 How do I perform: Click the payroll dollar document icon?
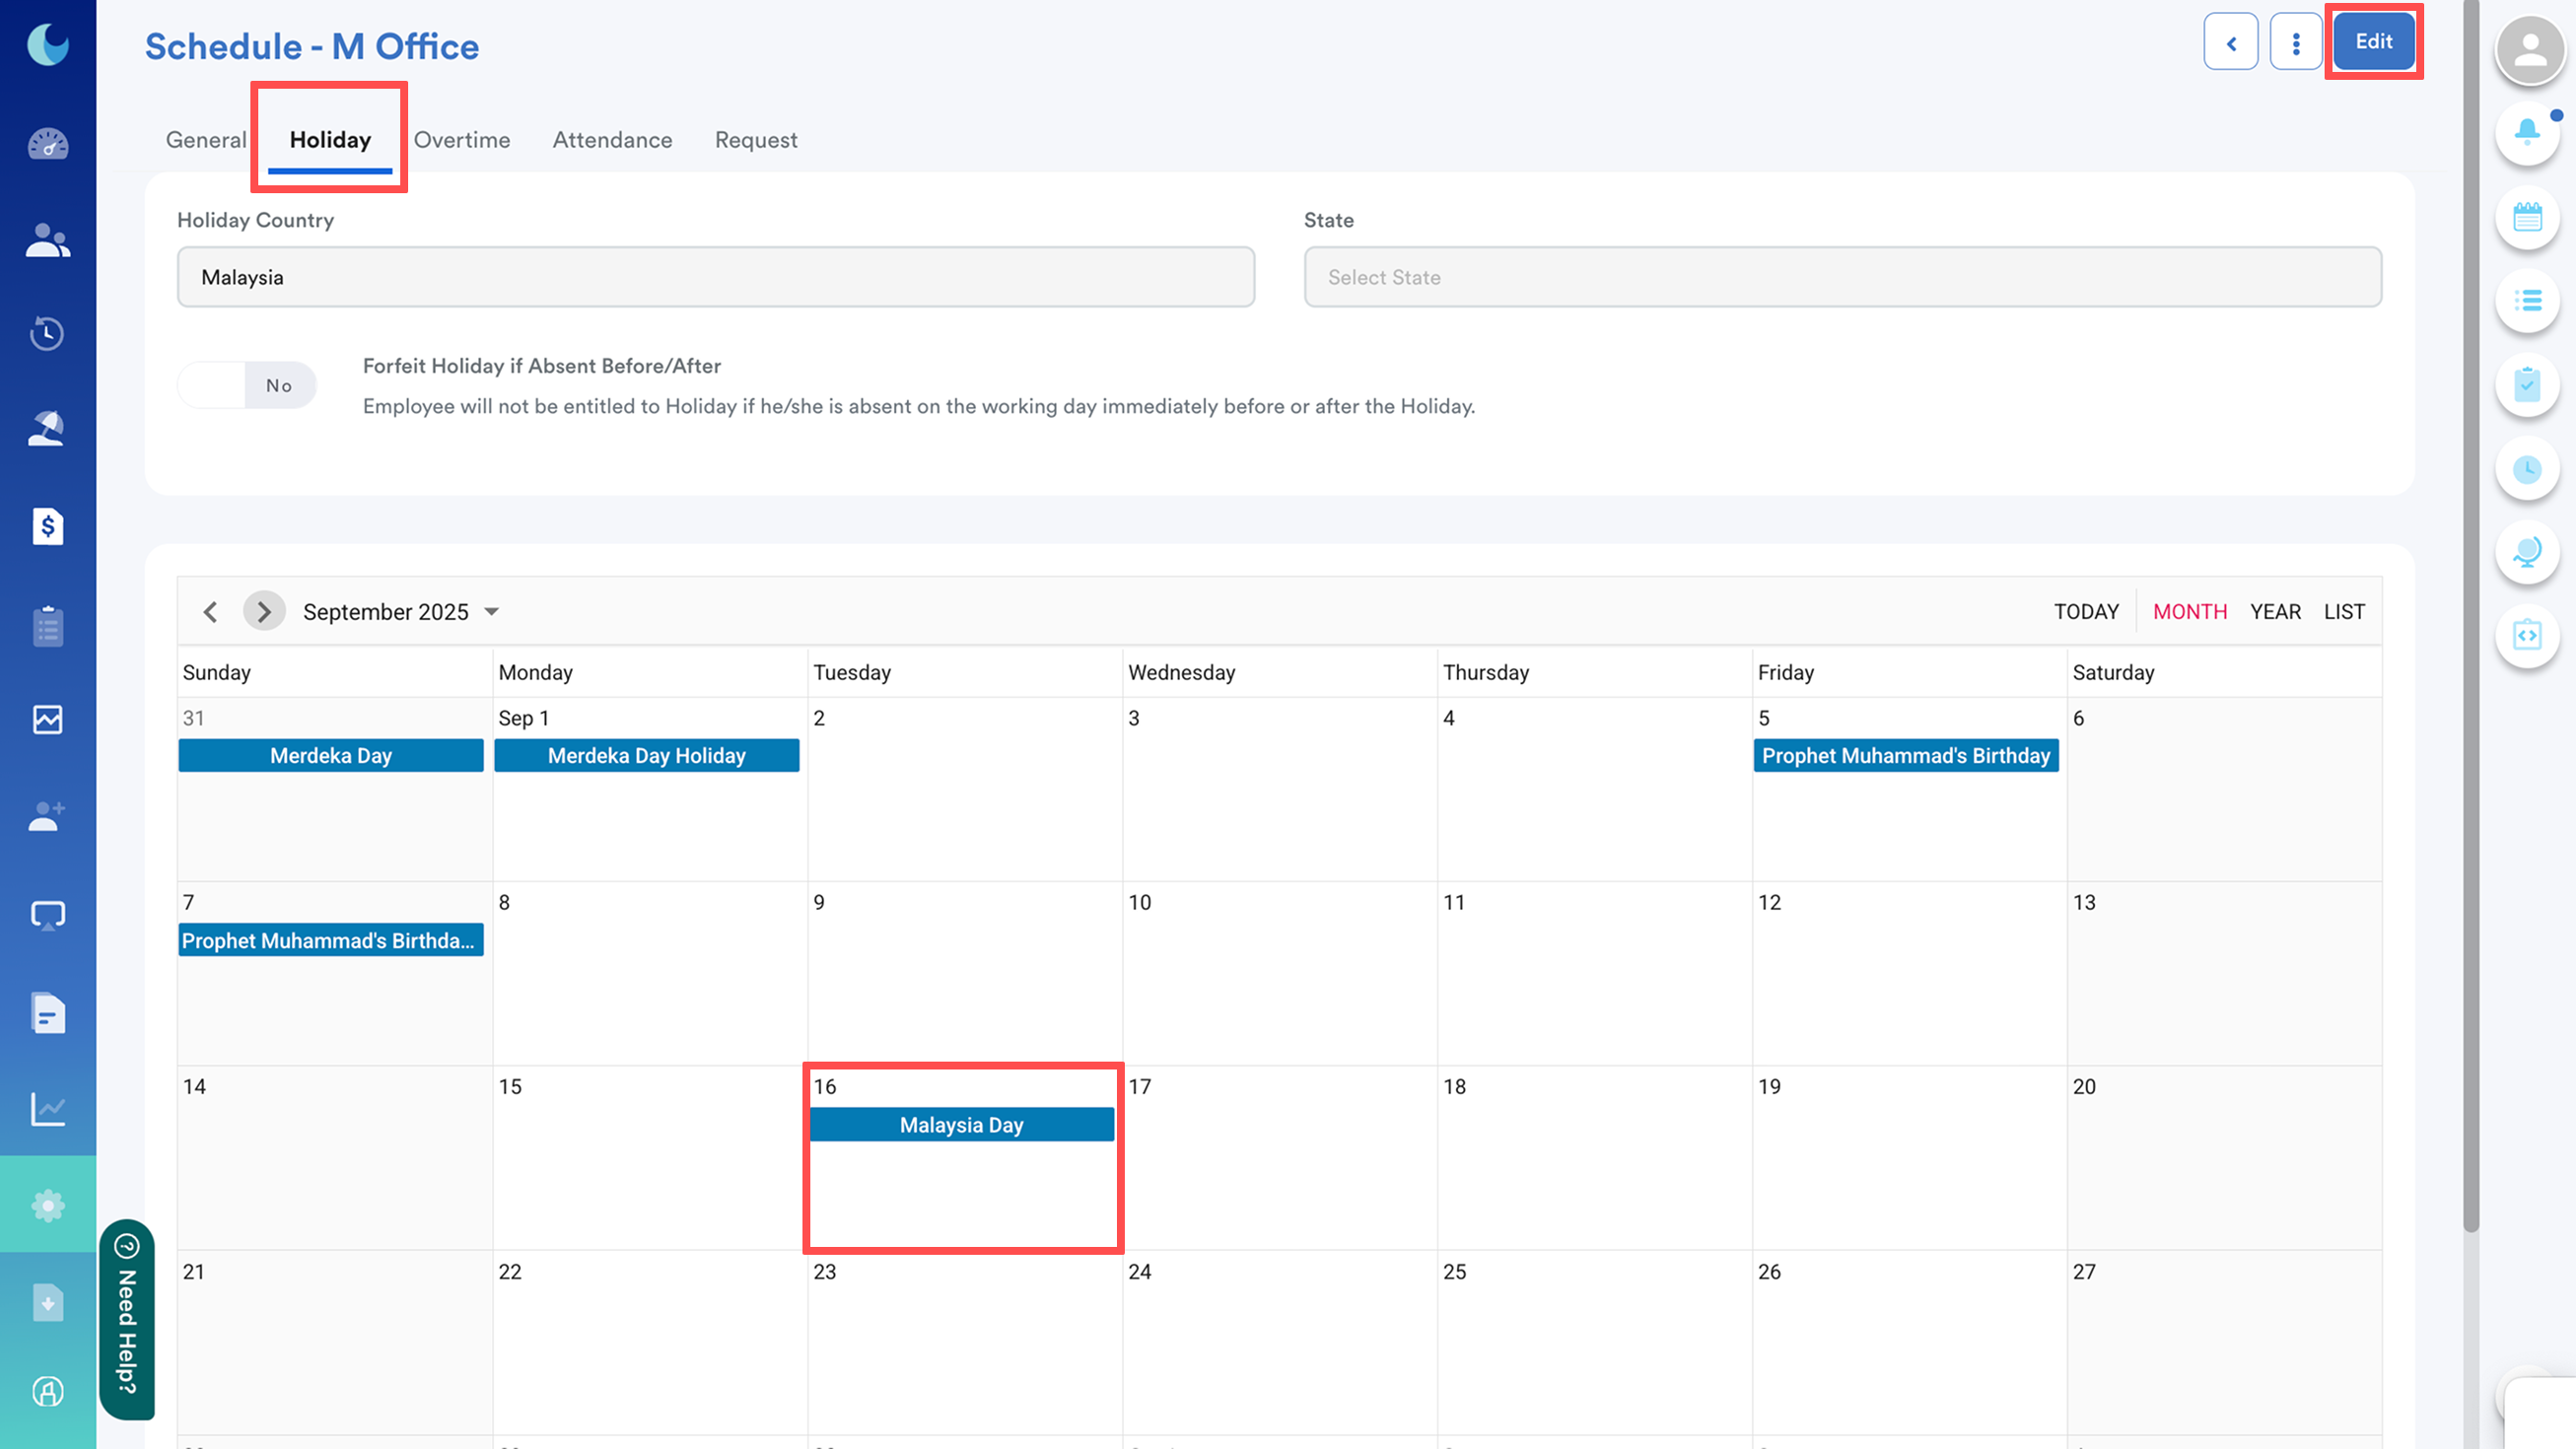47,526
